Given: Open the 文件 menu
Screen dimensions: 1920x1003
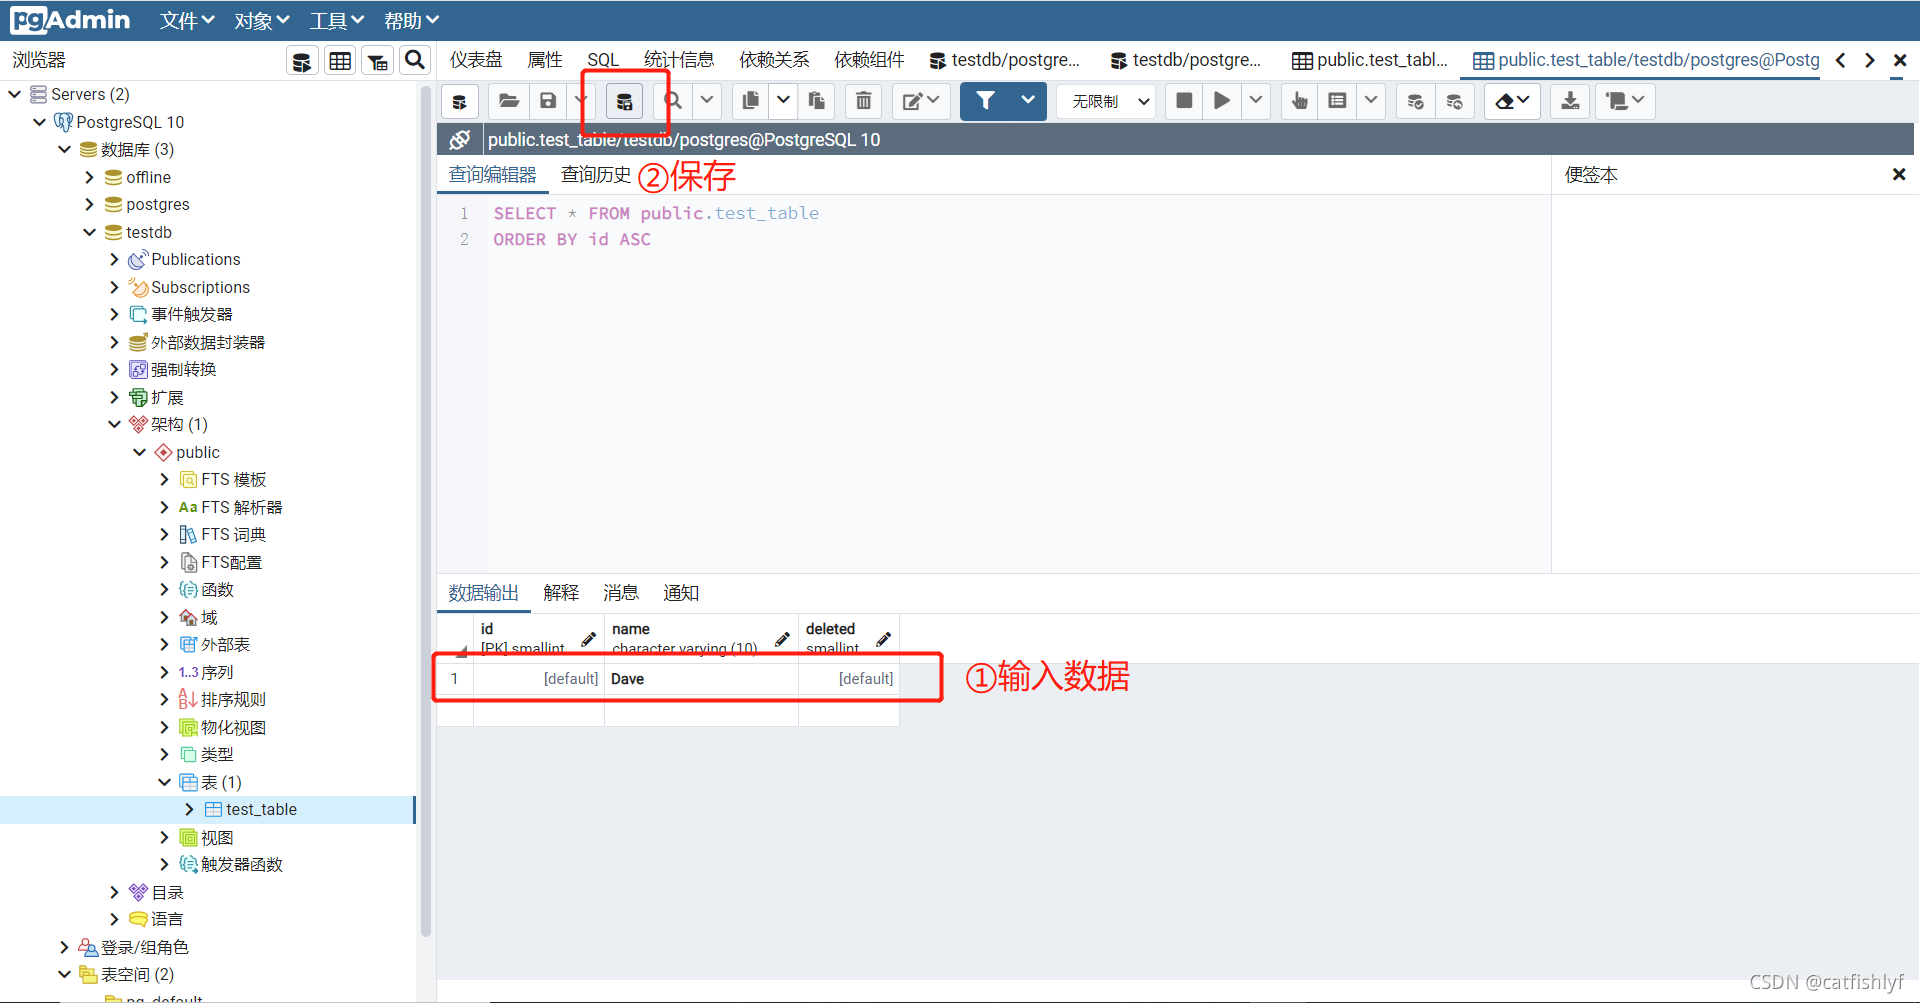Looking at the screenshot, I should [187, 21].
